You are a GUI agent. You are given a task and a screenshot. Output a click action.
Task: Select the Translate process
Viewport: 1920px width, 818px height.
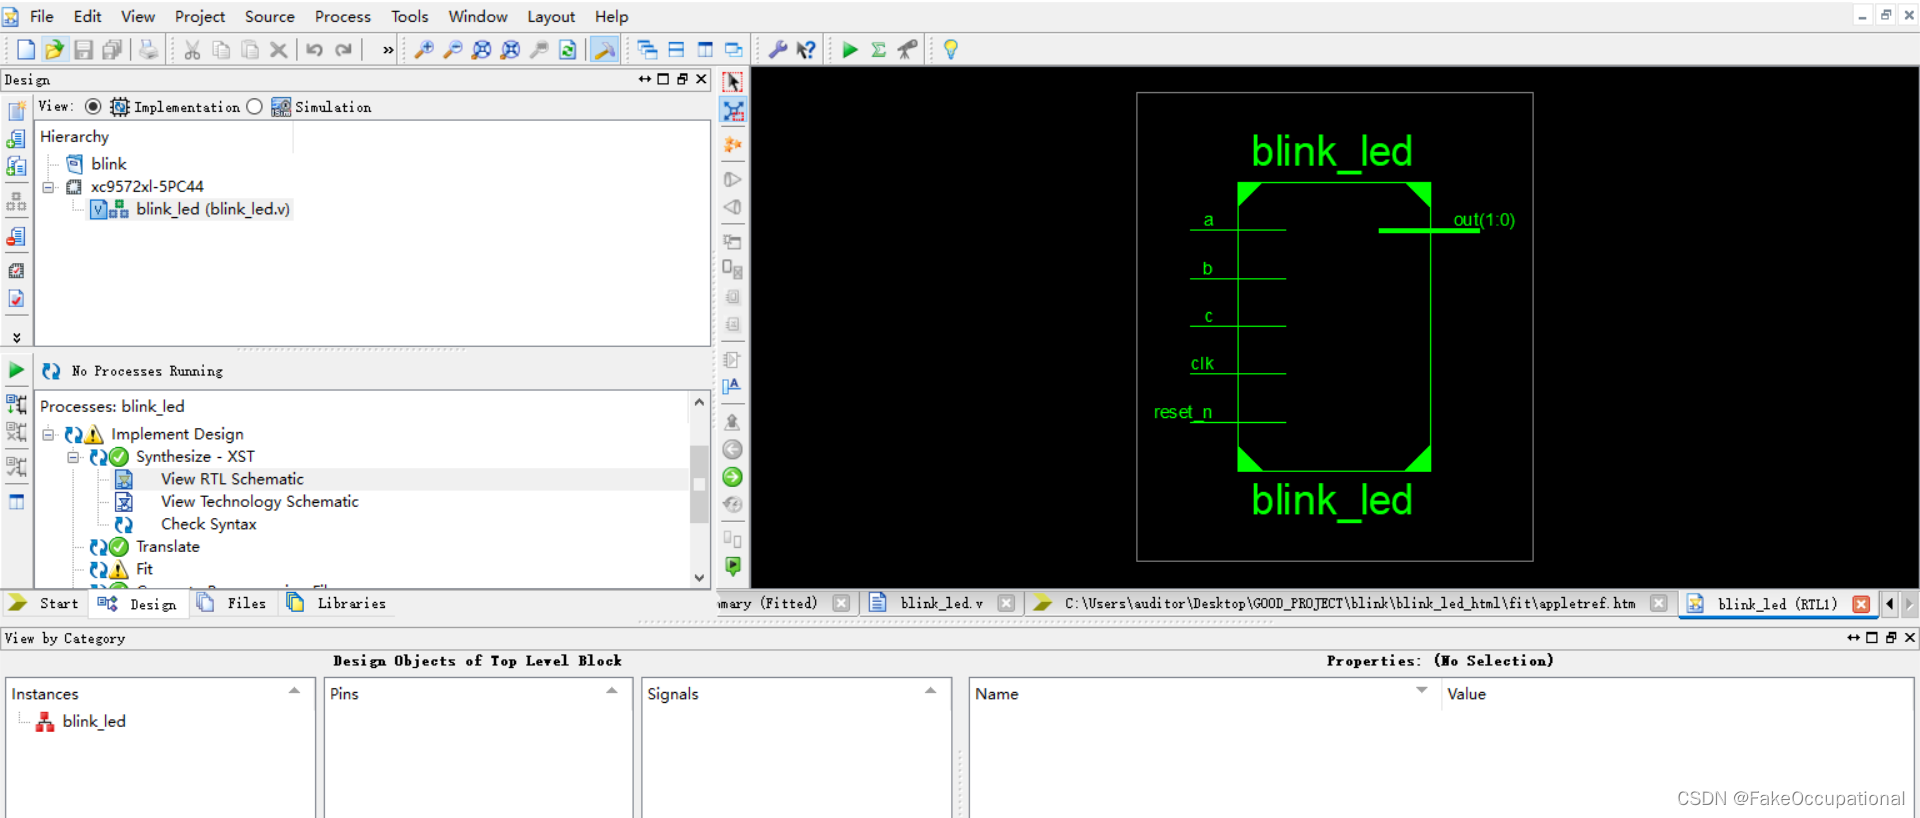(x=168, y=547)
